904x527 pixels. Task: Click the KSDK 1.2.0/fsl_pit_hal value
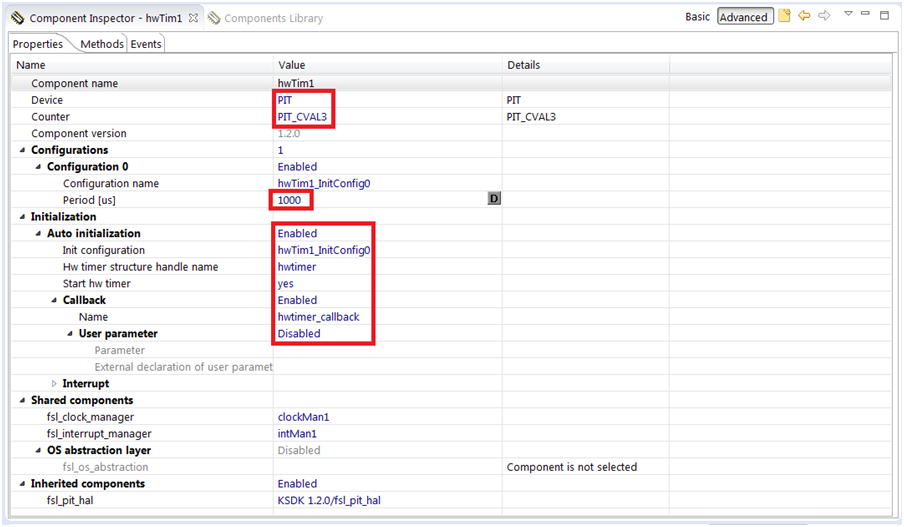(x=329, y=500)
